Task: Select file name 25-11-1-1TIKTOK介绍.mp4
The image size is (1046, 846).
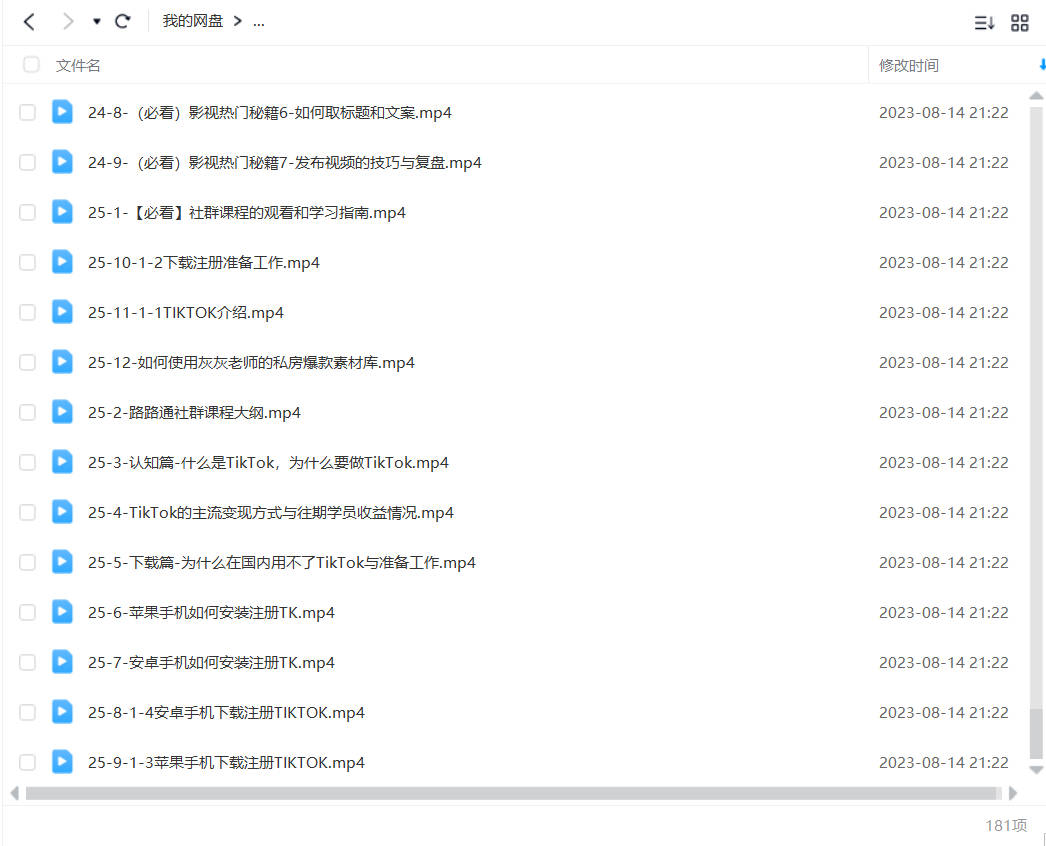Action: click(185, 313)
